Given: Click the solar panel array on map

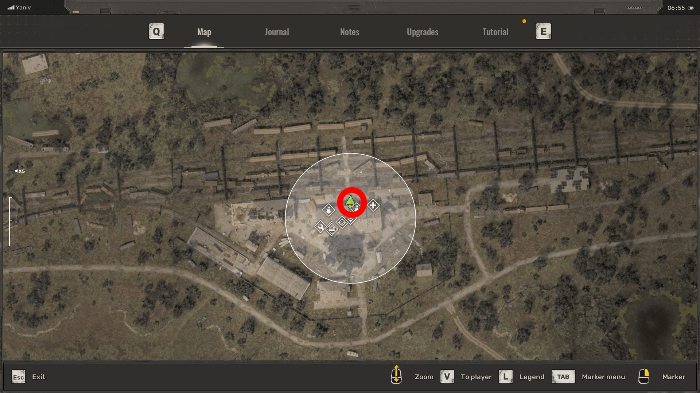Looking at the screenshot, I should [570, 180].
